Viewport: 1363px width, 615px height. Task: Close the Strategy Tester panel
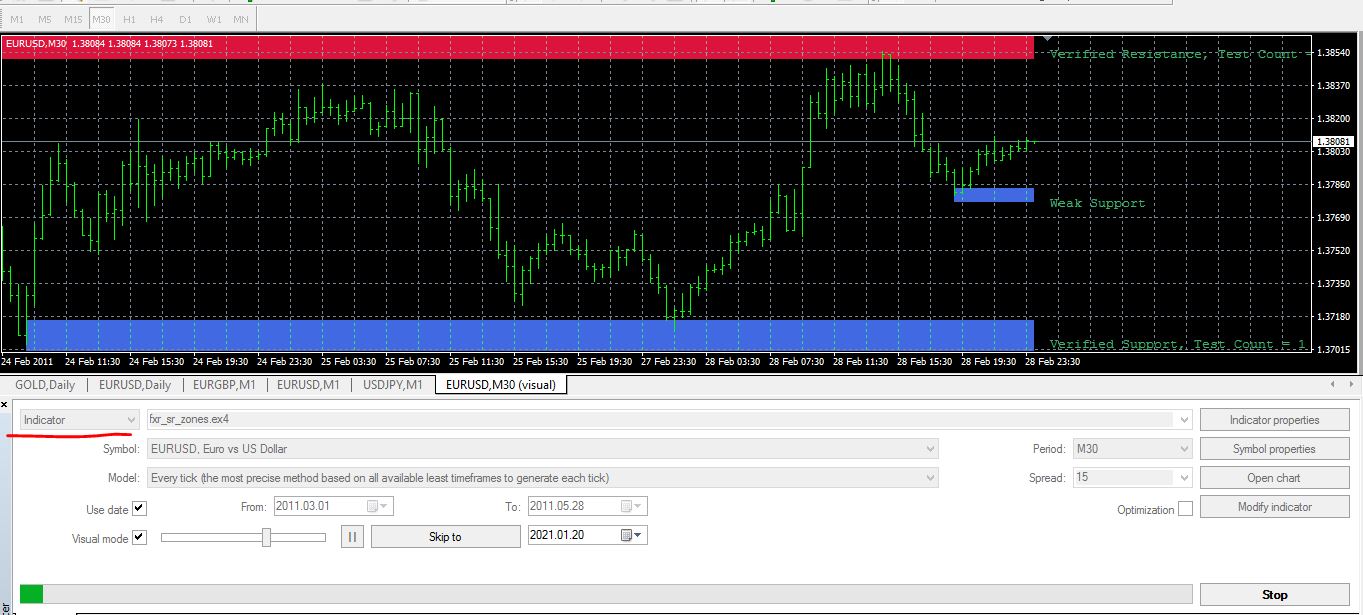click(5, 404)
